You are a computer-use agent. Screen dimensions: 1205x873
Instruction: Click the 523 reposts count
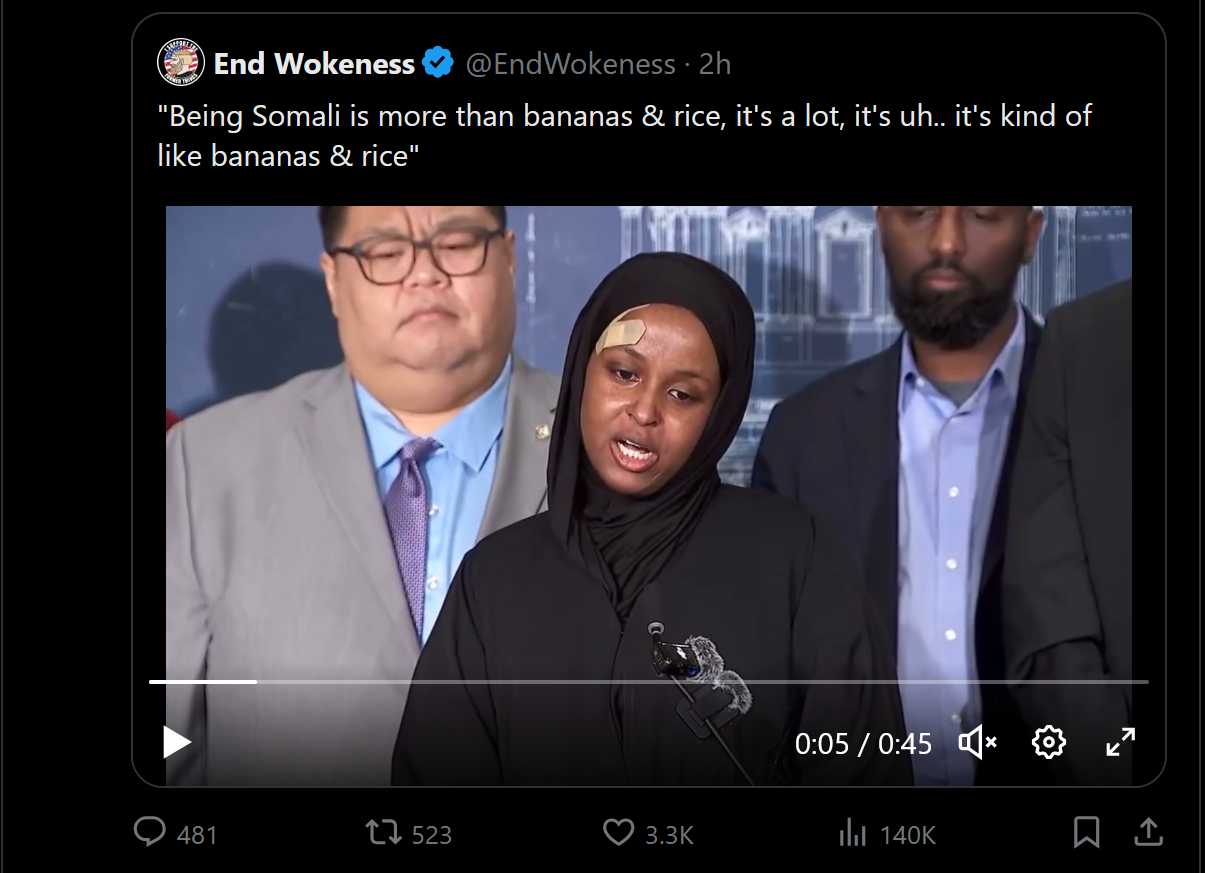432,835
